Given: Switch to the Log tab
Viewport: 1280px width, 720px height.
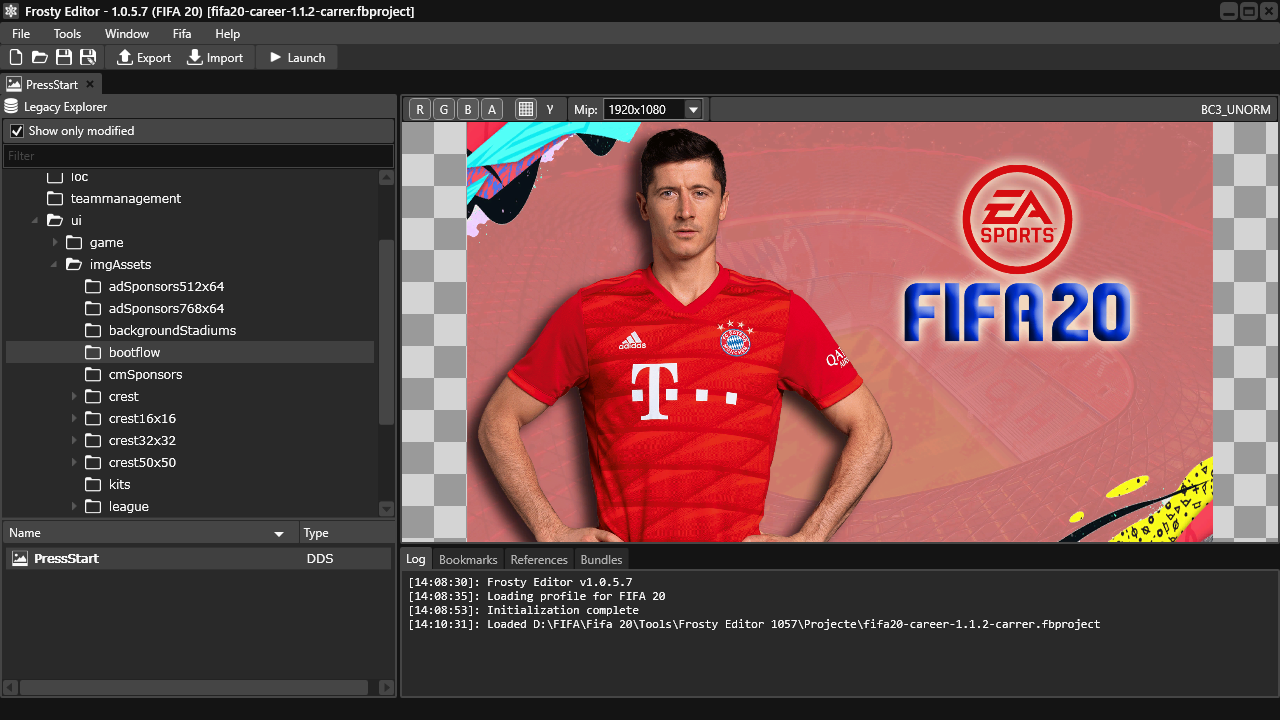Looking at the screenshot, I should pos(415,559).
